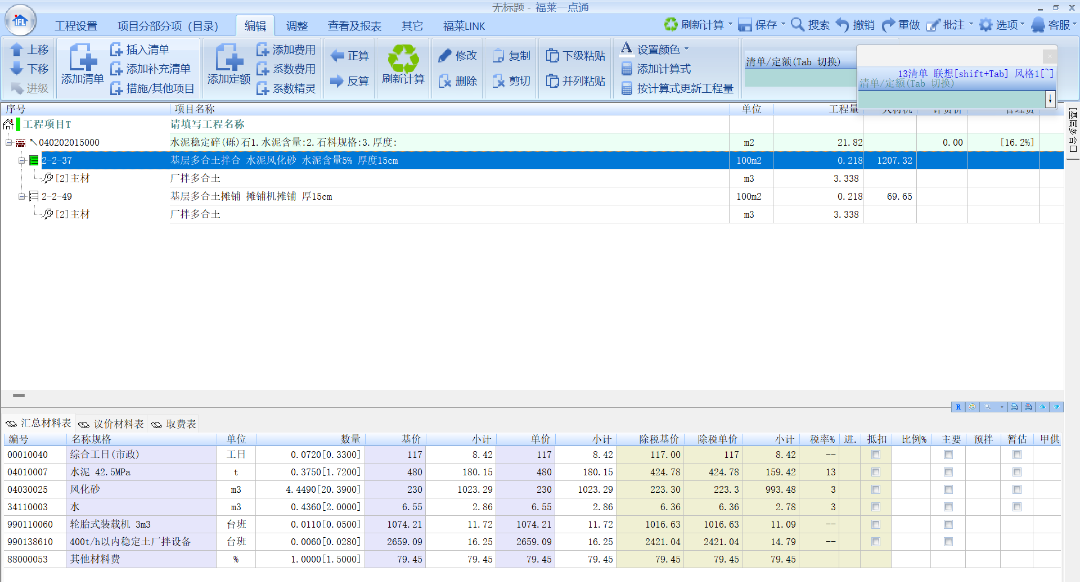Move the row up with 上移
The height and width of the screenshot is (582, 1080).
tap(30, 50)
